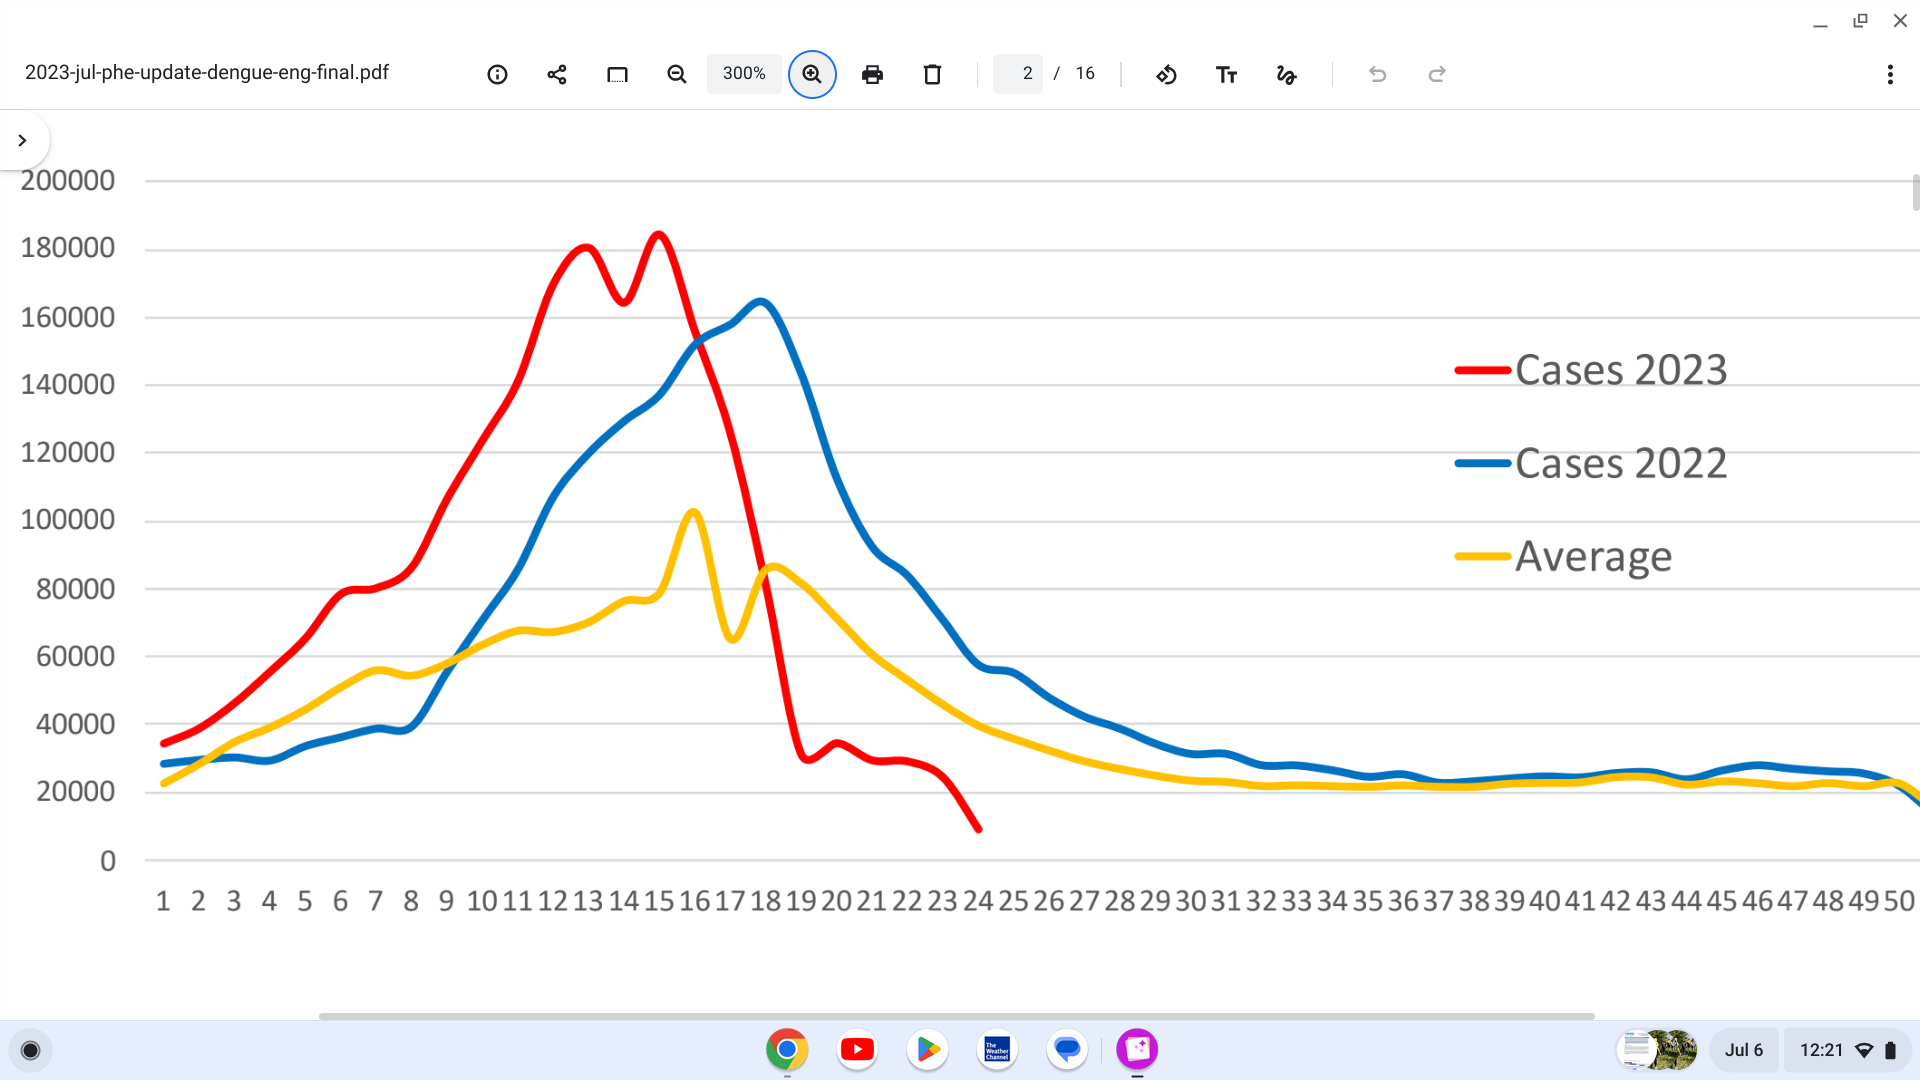Screen dimensions: 1920x1080
Task: Open Chrome from the shelf
Action: coord(787,1049)
